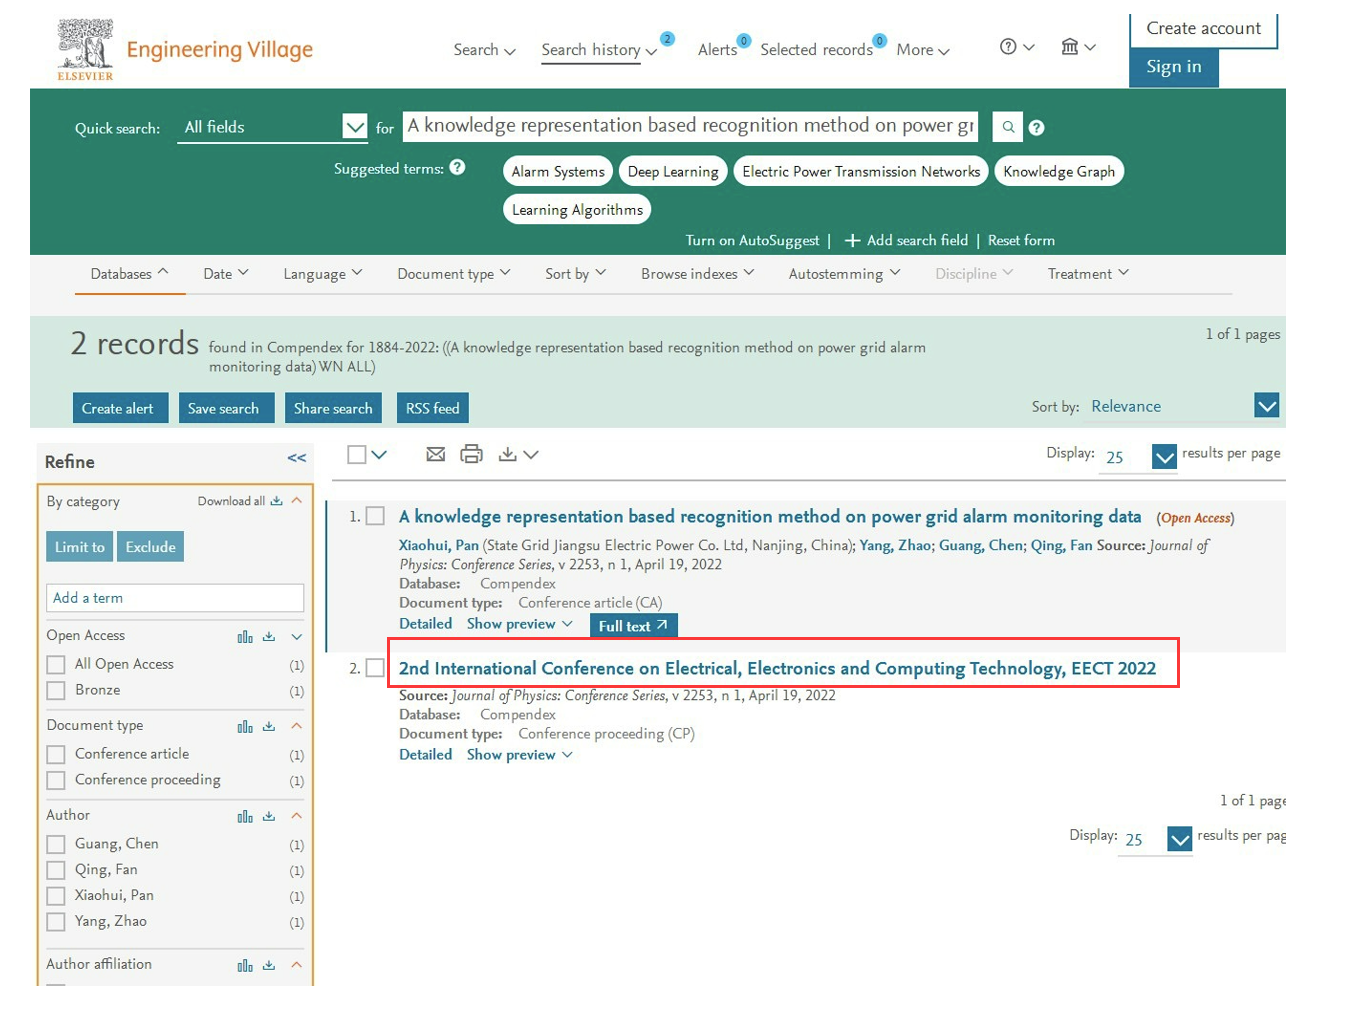Download Author affiliation facet data
1369x1027 pixels.
(268, 966)
